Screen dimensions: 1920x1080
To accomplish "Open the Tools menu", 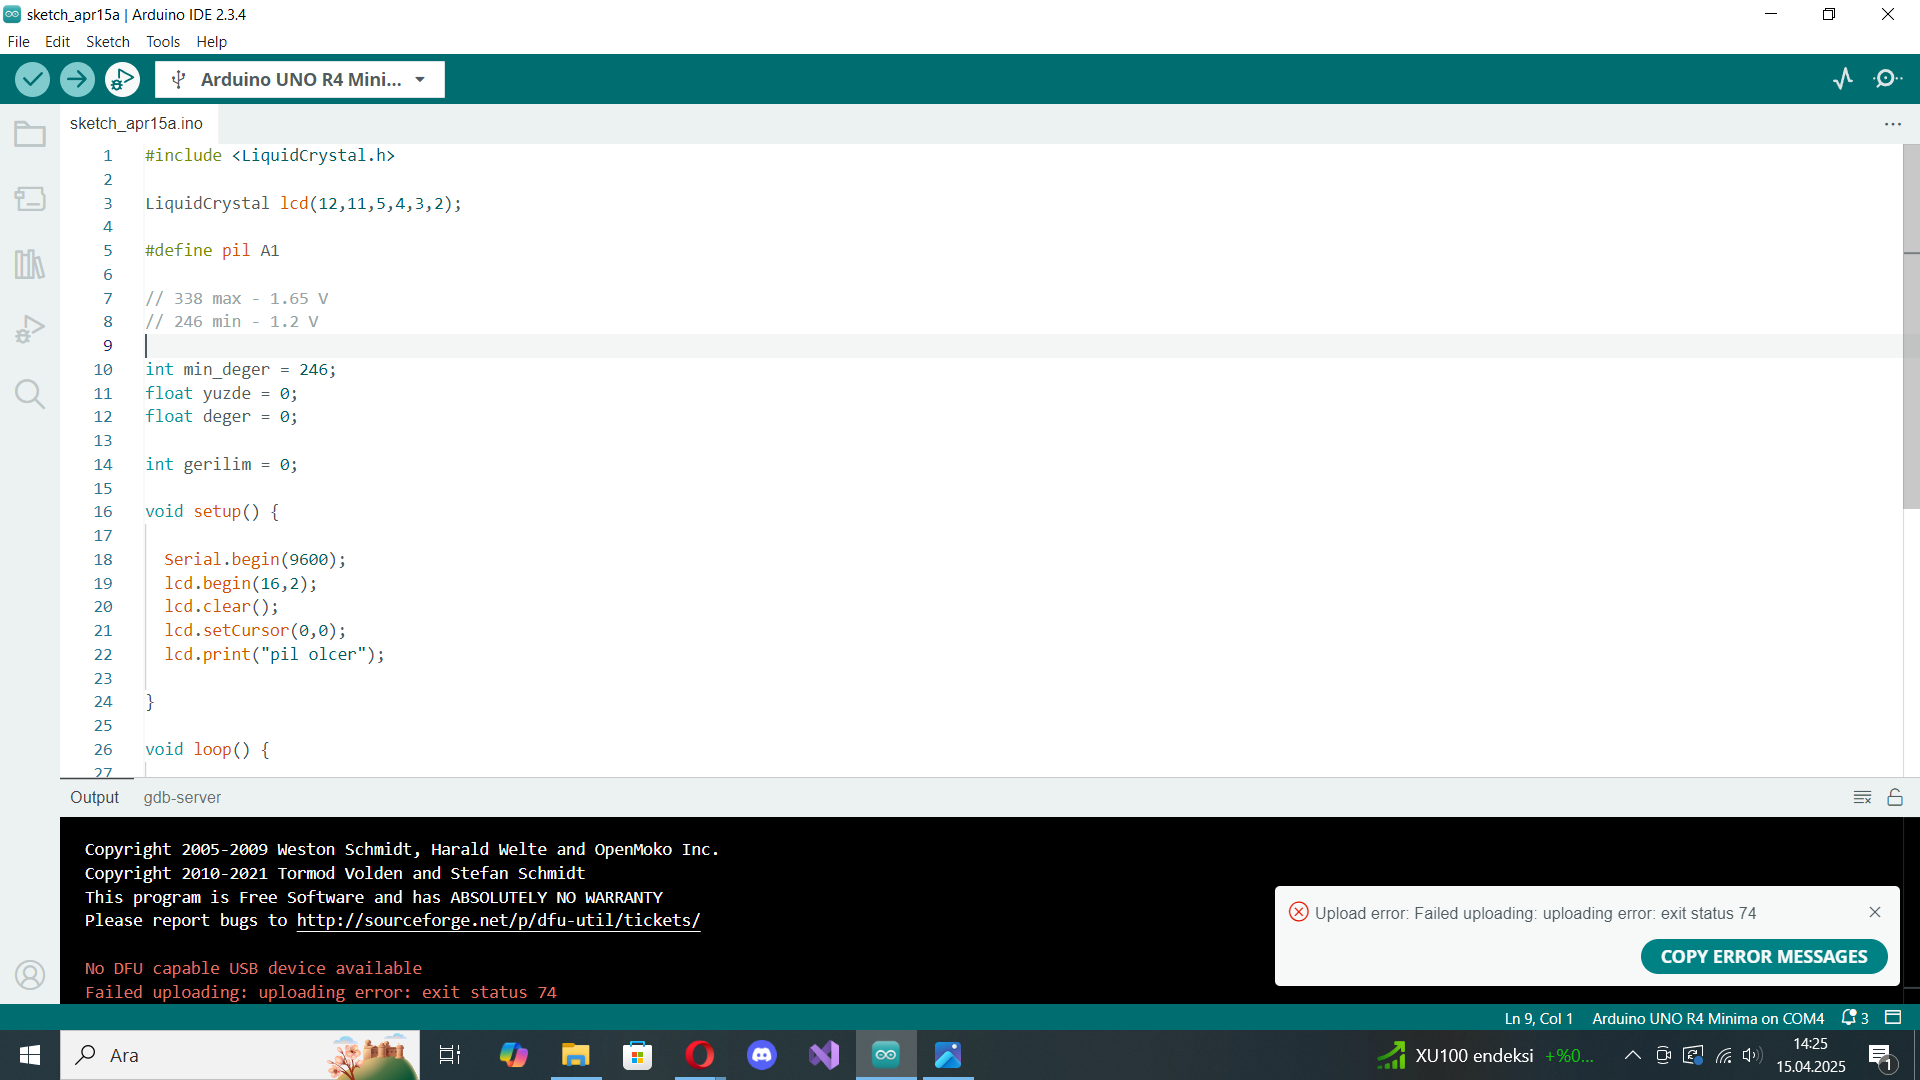I will coord(163,42).
